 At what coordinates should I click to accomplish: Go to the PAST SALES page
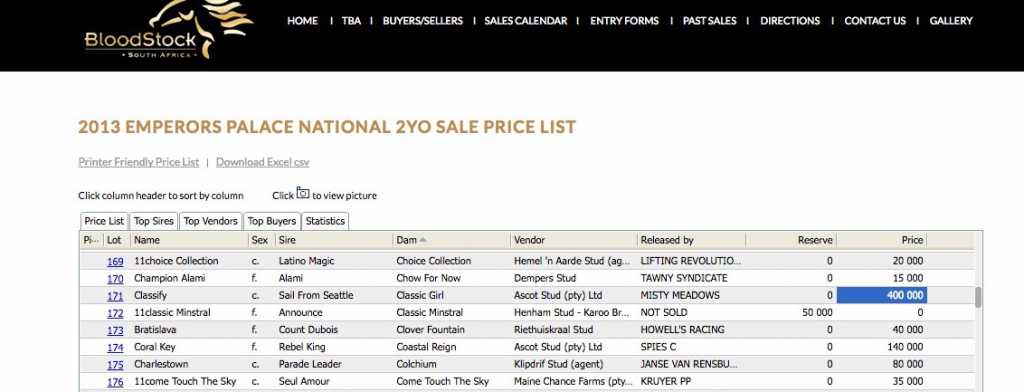[x=709, y=21]
